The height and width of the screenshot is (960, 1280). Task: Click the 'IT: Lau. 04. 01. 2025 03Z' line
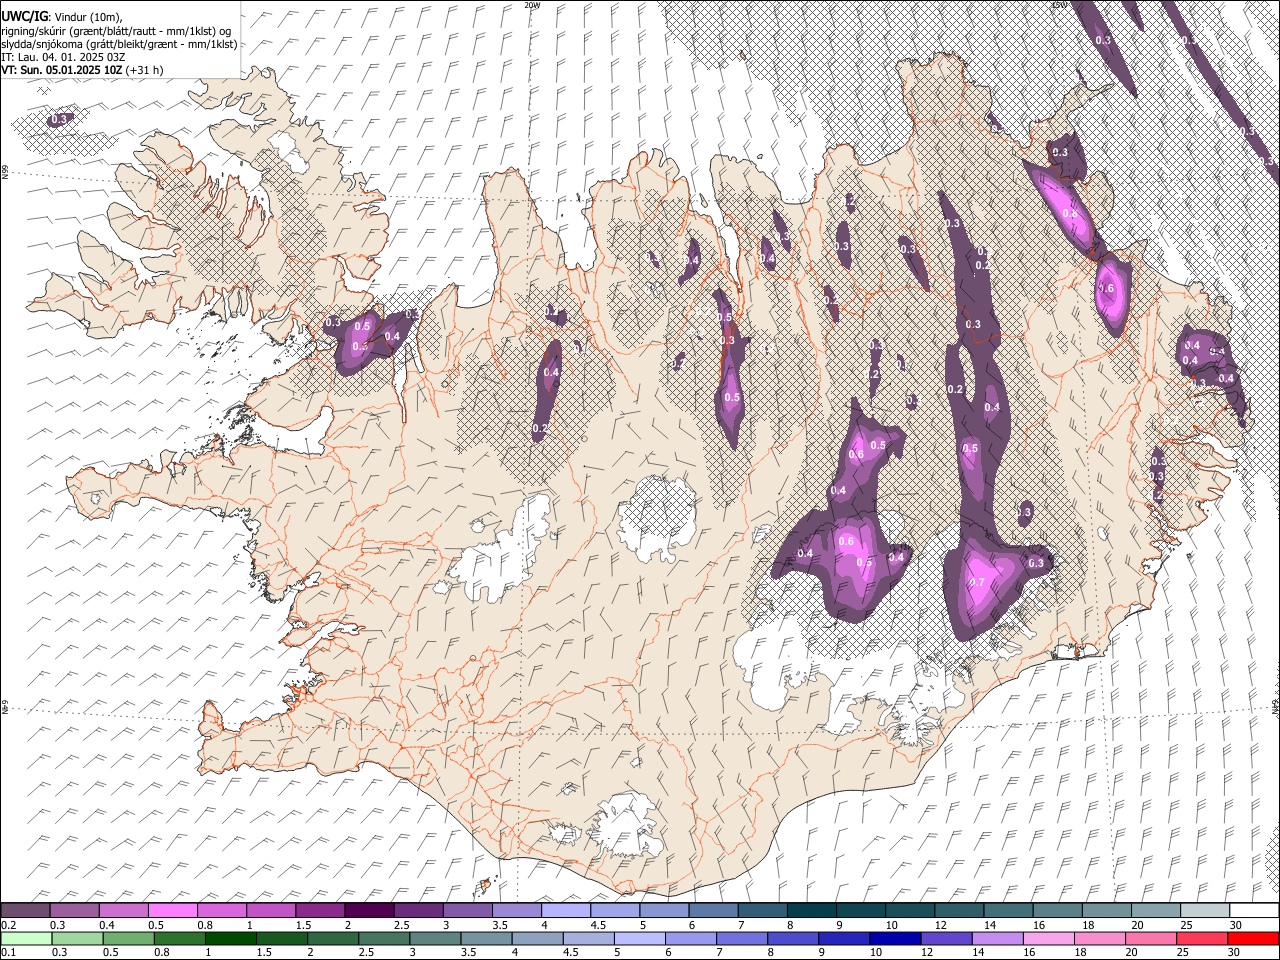63,57
